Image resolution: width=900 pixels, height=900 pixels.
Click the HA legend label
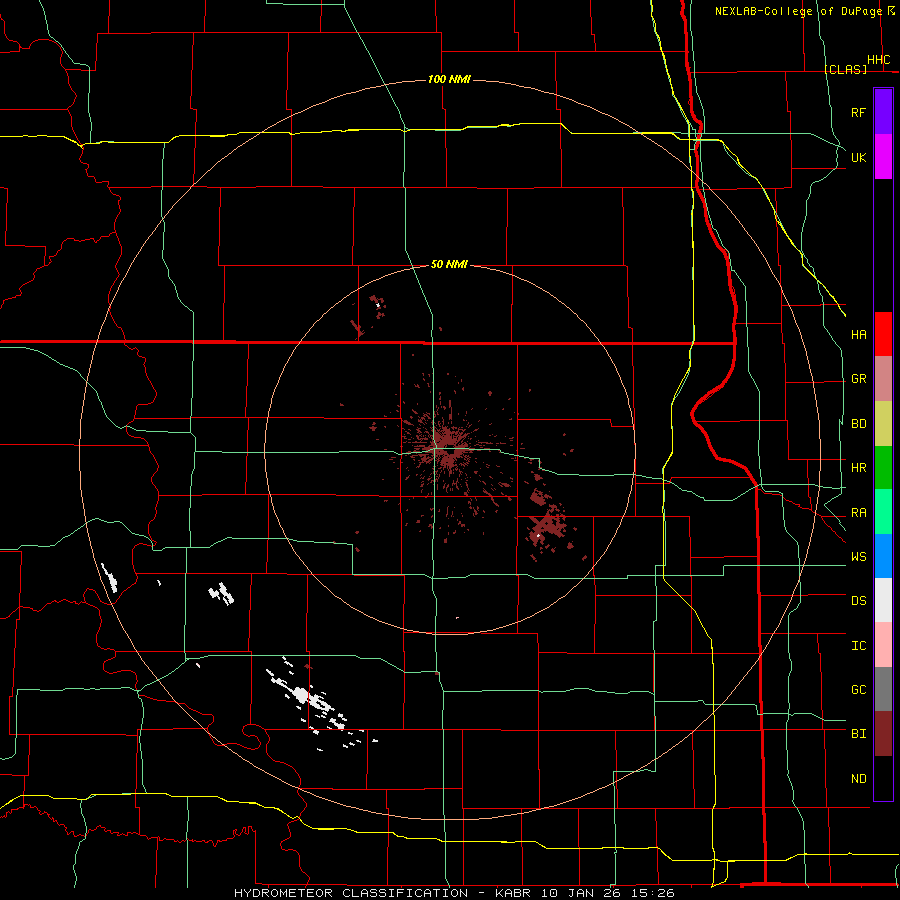(859, 334)
